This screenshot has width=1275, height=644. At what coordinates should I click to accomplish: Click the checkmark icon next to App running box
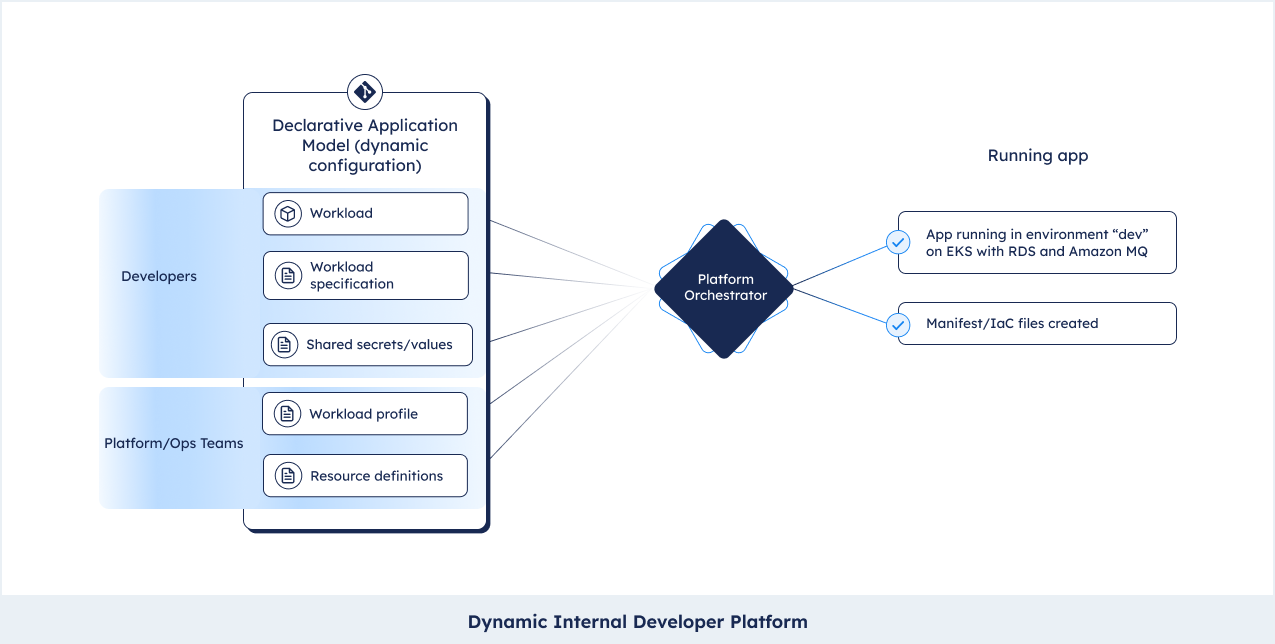tap(898, 242)
